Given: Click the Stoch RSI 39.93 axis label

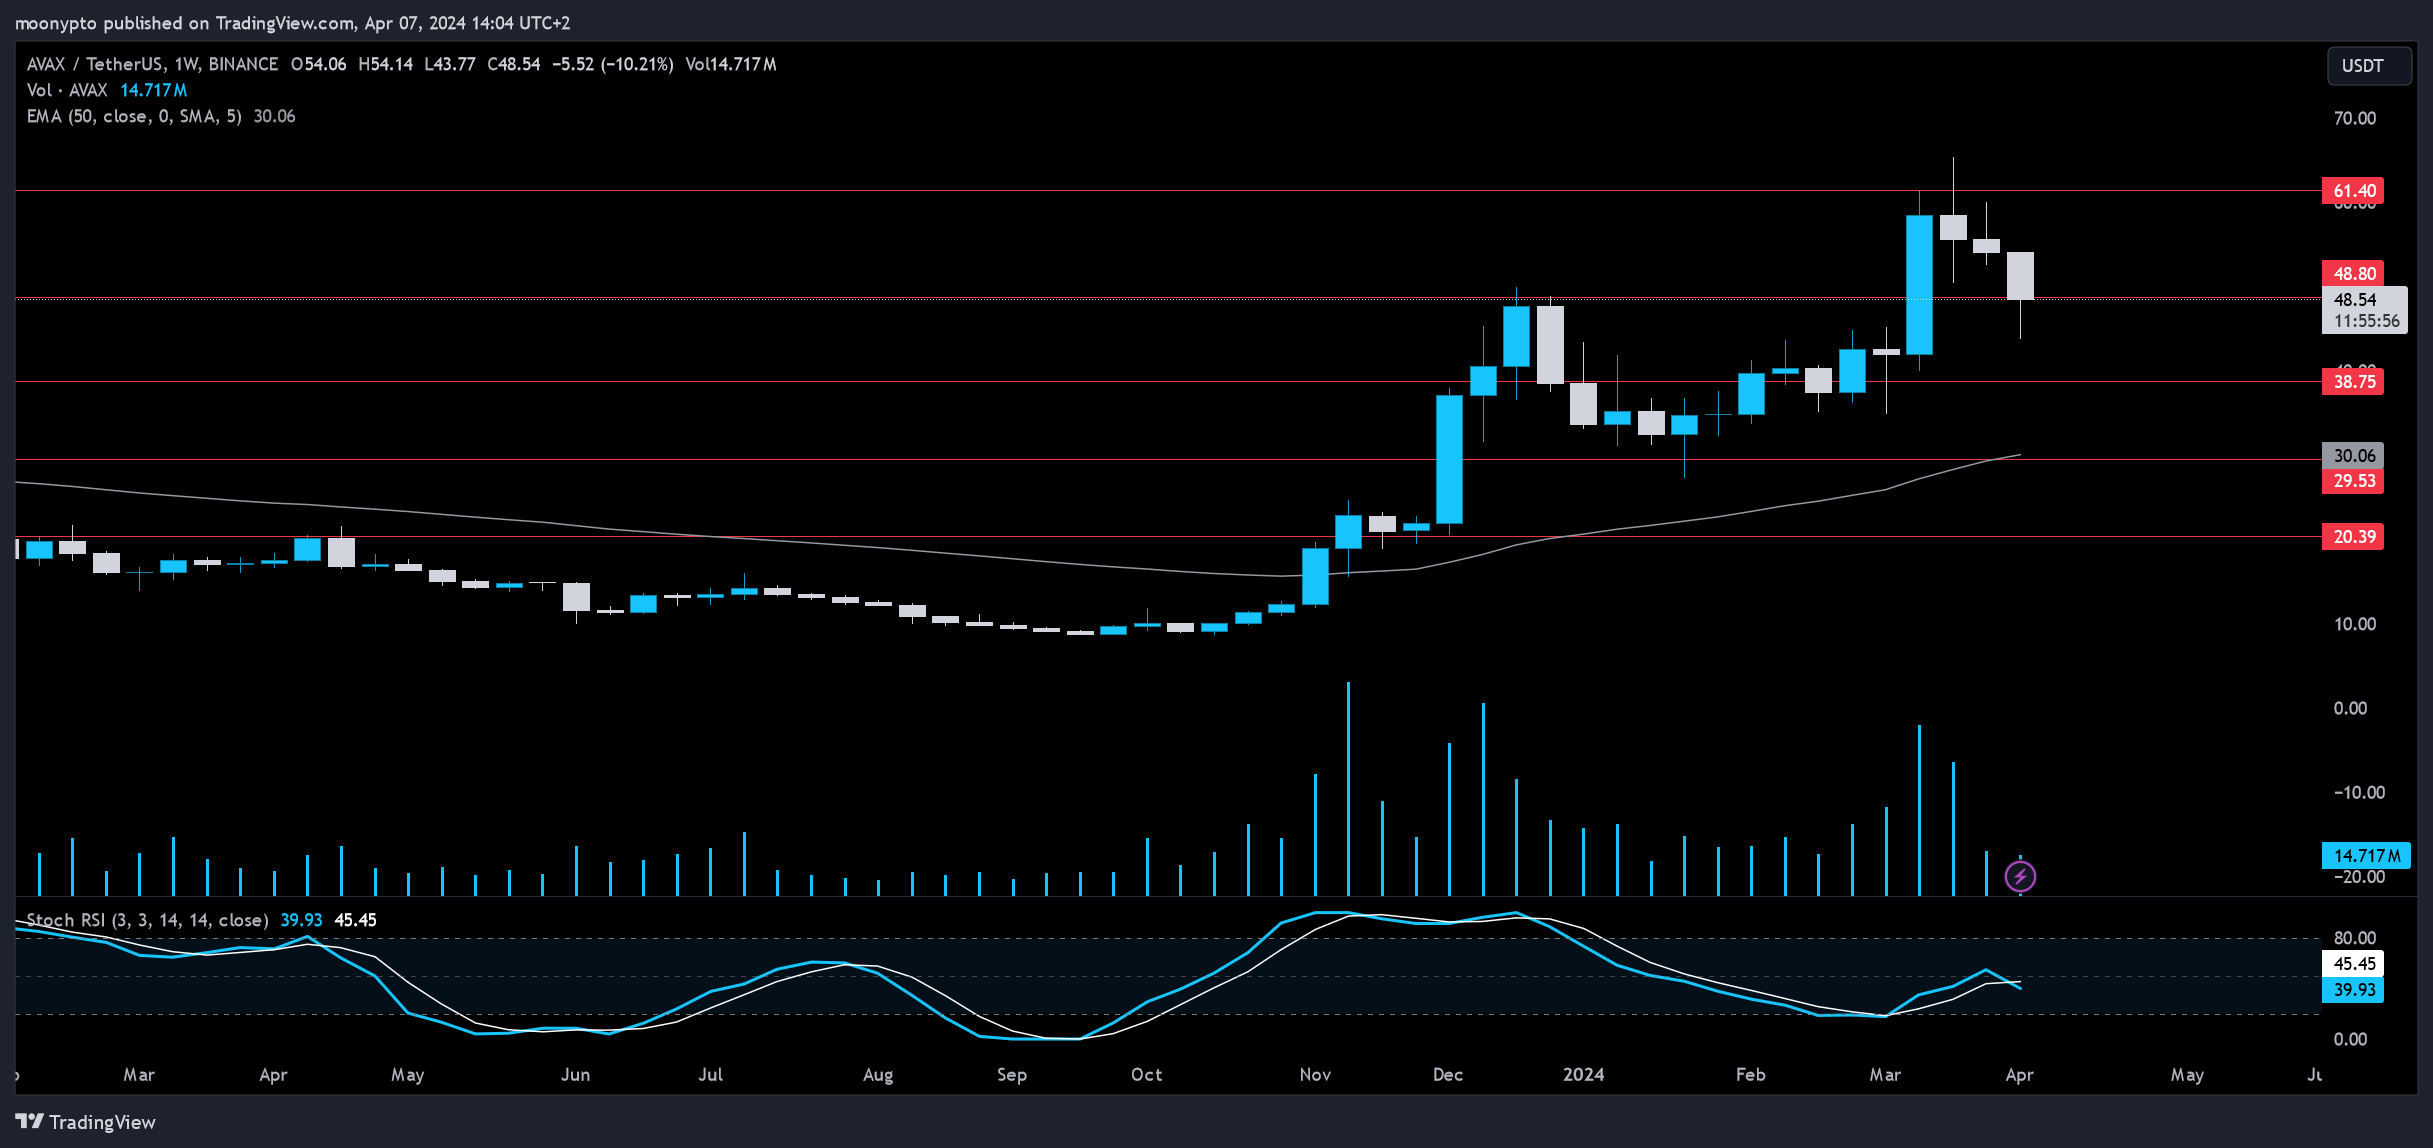Looking at the screenshot, I should tap(2352, 990).
